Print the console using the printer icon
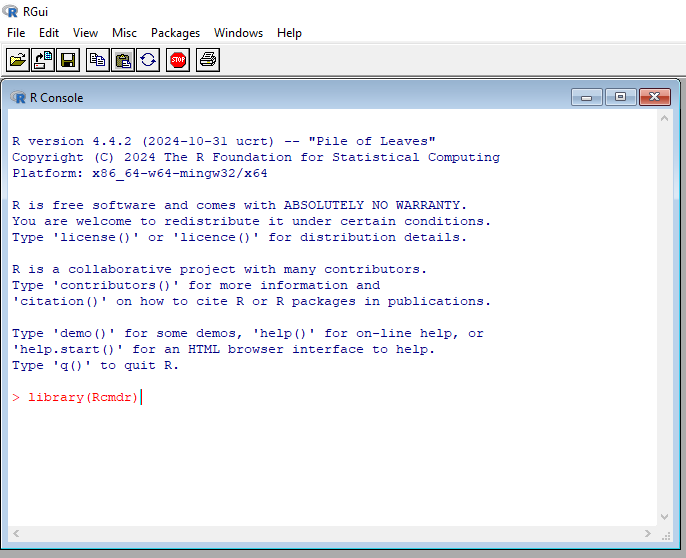The image size is (686, 558). point(207,60)
